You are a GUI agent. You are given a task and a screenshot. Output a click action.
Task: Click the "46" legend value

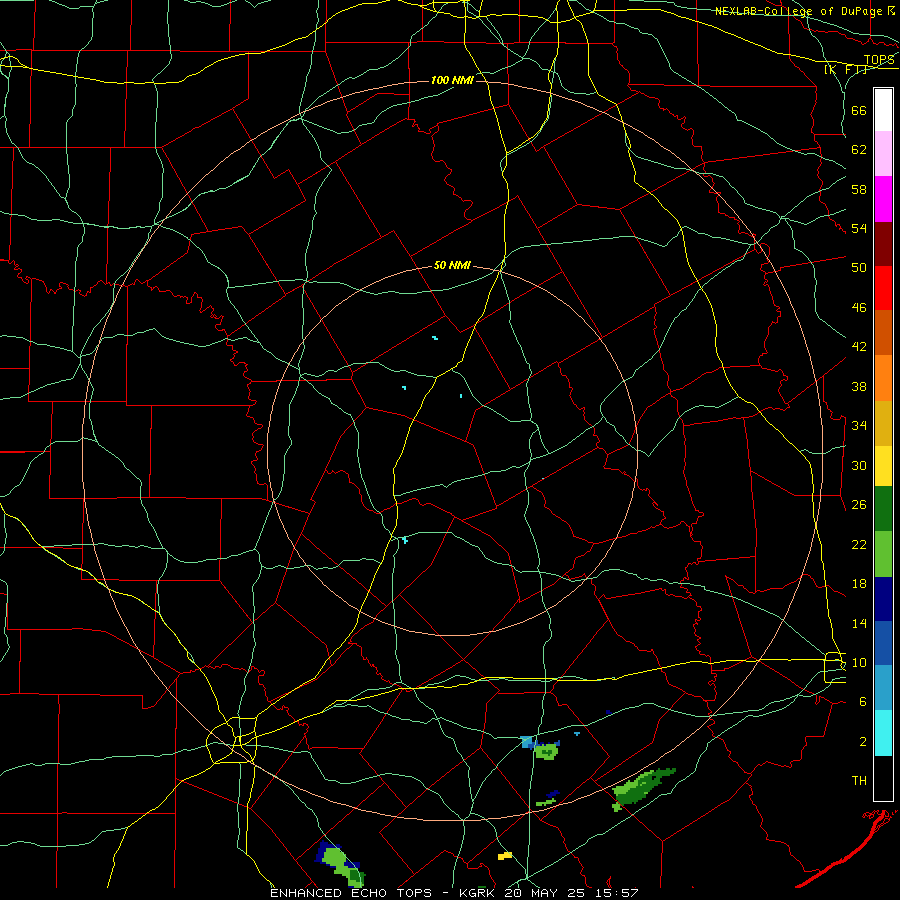859,308
